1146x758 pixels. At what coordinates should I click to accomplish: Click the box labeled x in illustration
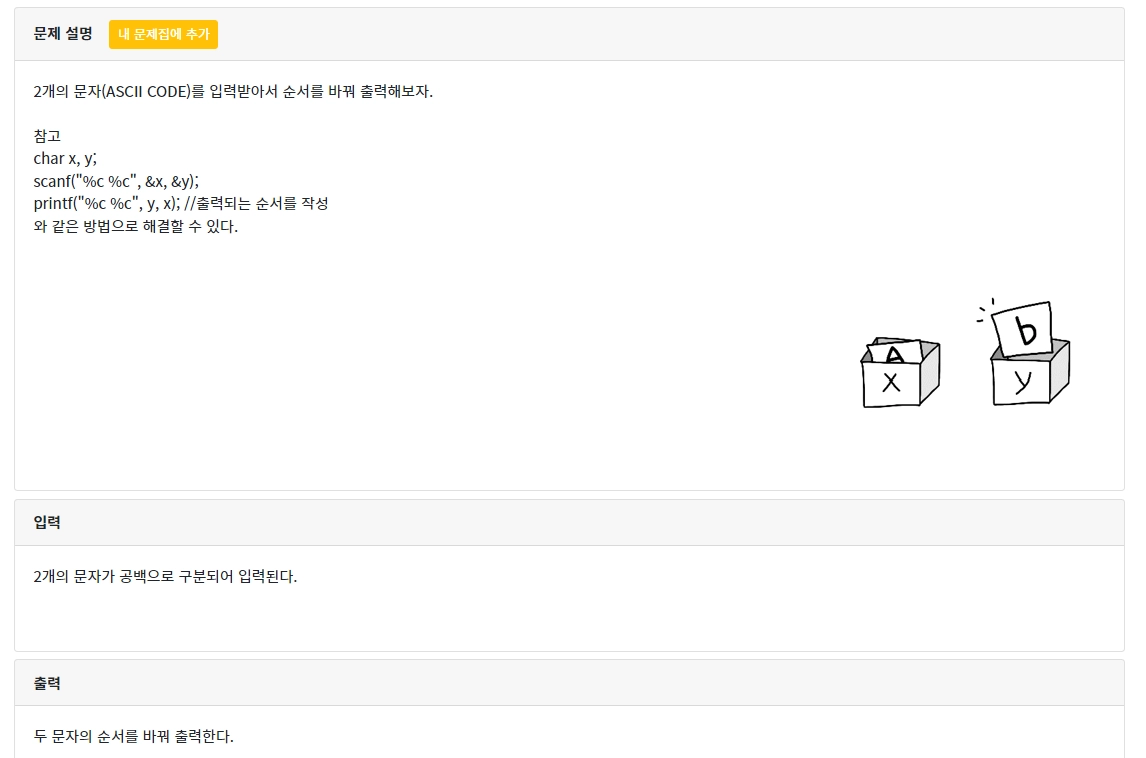point(891,383)
